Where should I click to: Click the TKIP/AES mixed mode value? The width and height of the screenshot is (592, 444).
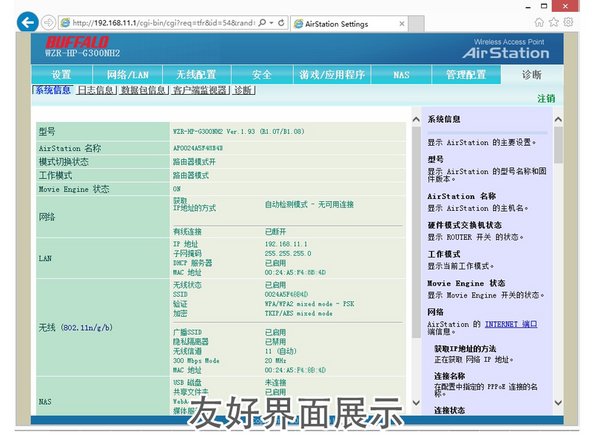tap(299, 313)
